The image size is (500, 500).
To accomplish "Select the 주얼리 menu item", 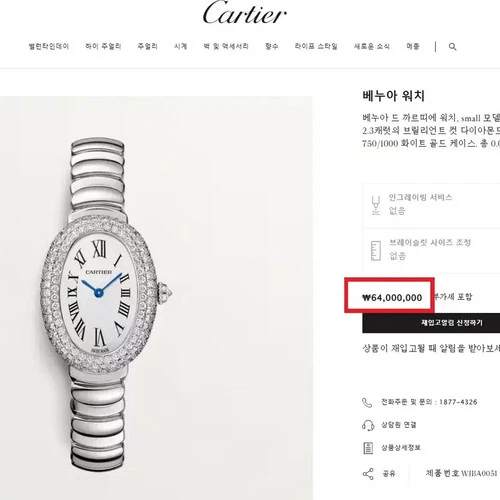I will pos(147,46).
